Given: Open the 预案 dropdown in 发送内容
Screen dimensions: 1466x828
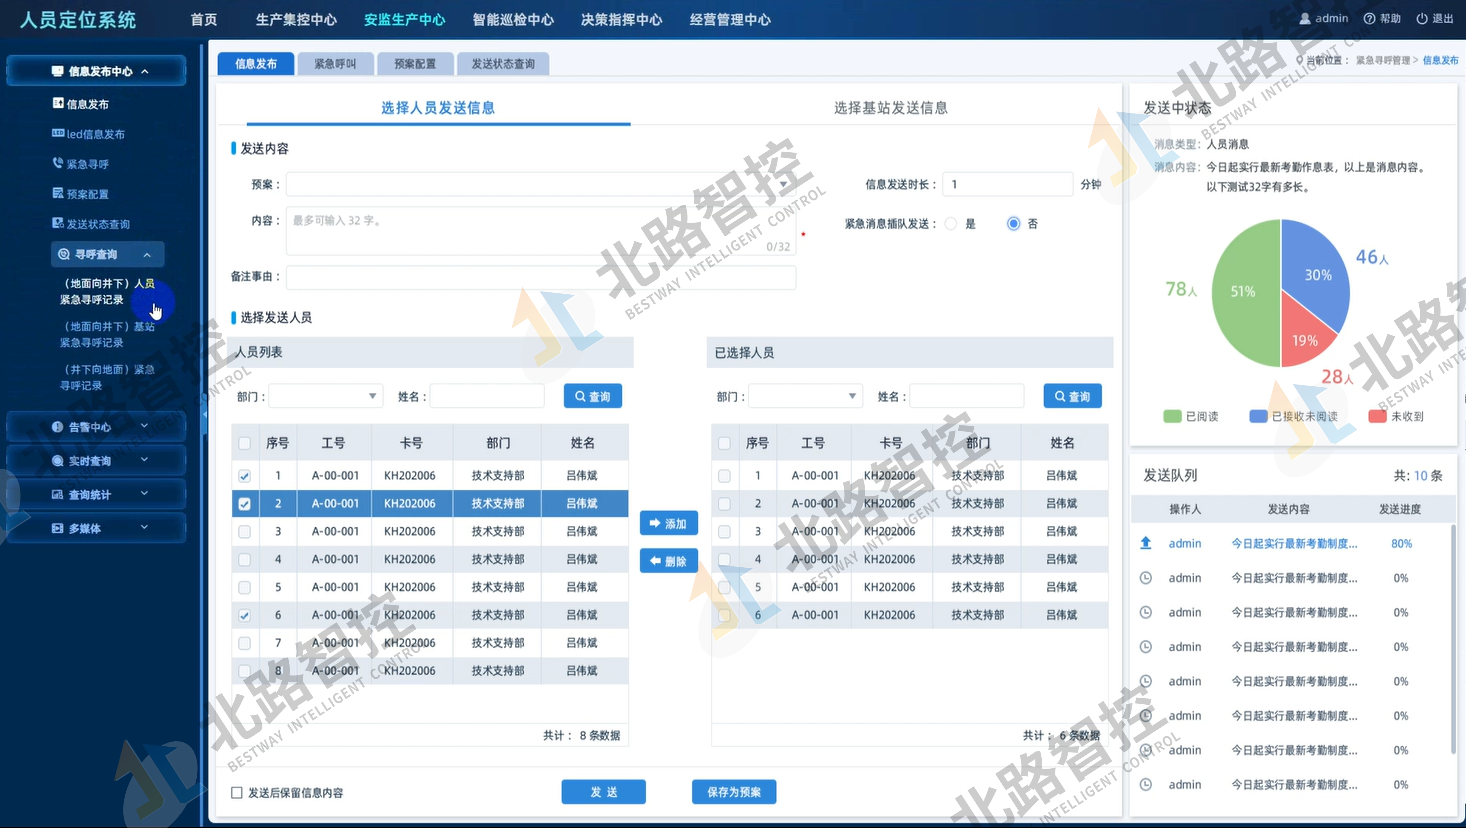Looking at the screenshot, I should 541,184.
